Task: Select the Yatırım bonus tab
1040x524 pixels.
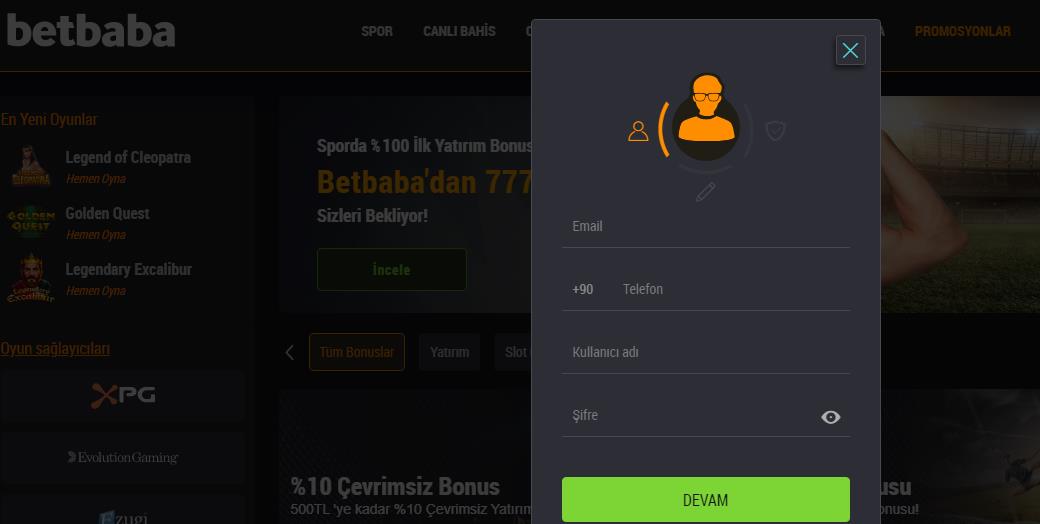Action: (x=449, y=352)
